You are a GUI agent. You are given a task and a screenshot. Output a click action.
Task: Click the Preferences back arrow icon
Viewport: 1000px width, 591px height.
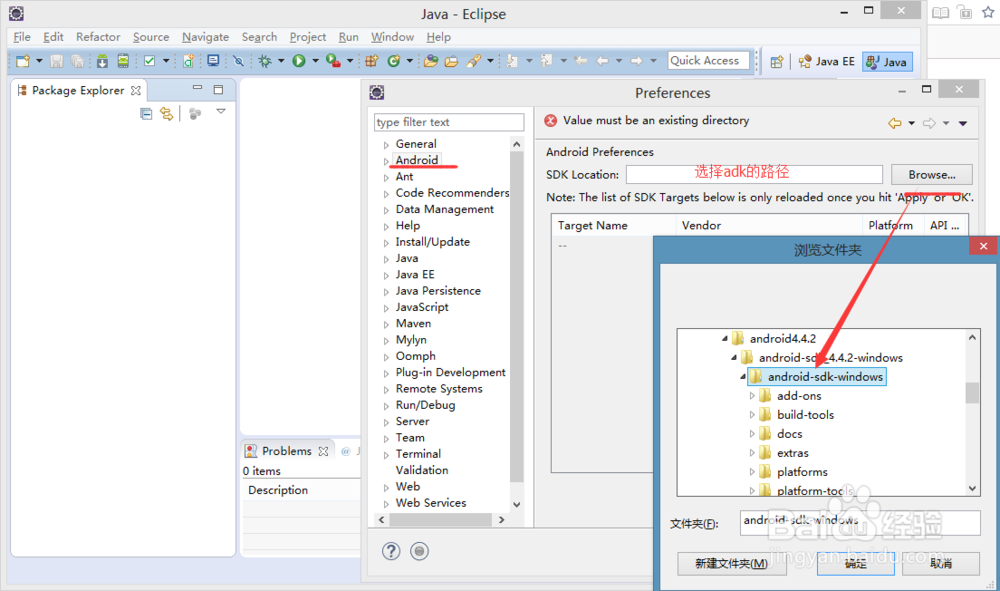(895, 123)
